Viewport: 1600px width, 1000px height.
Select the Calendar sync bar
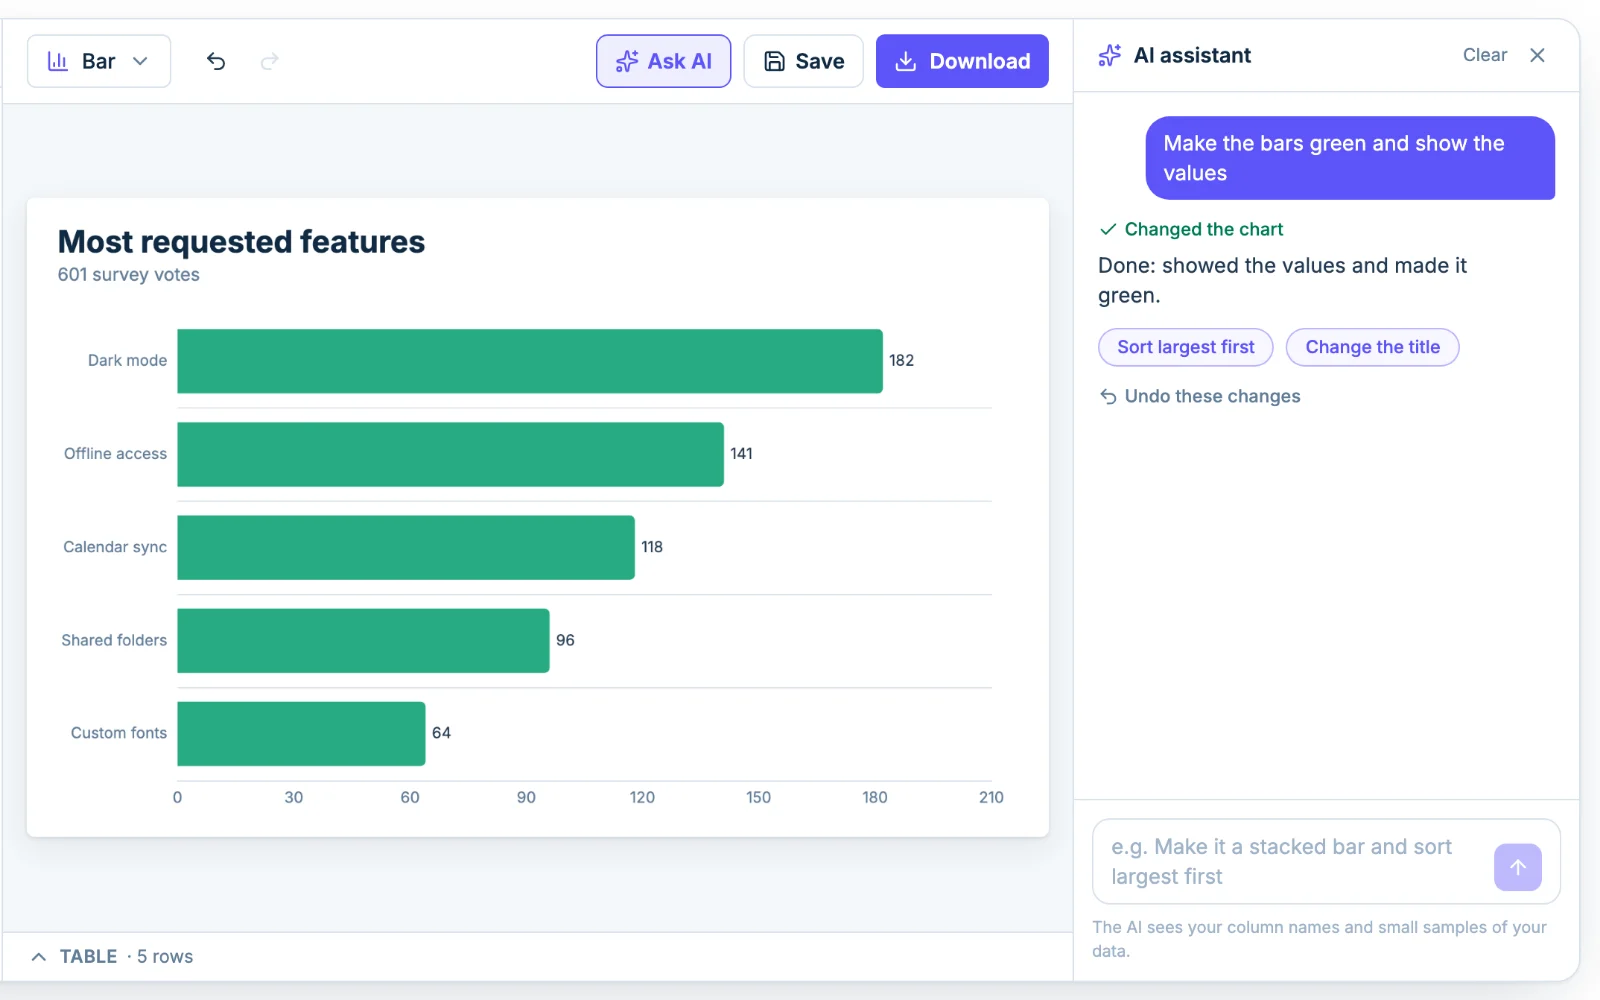406,547
